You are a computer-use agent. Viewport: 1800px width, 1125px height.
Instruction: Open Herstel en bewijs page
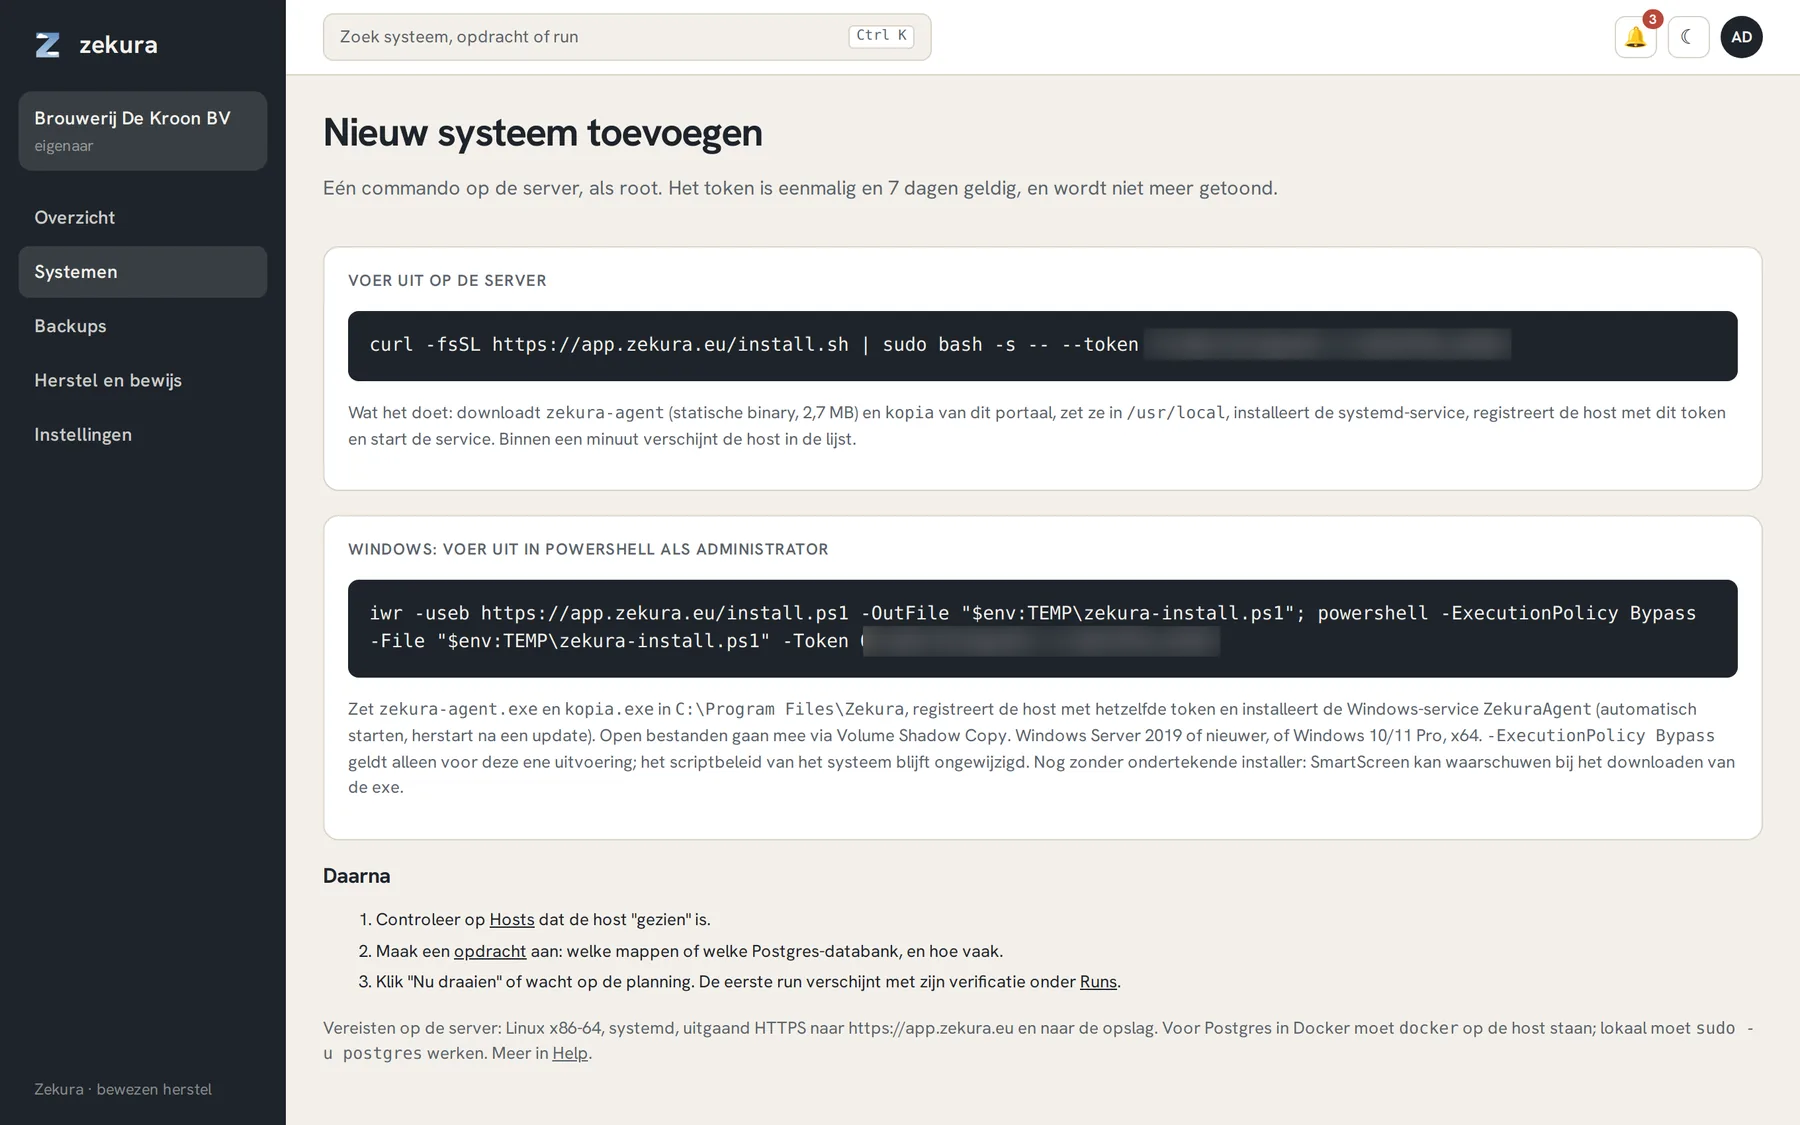pos(143,380)
